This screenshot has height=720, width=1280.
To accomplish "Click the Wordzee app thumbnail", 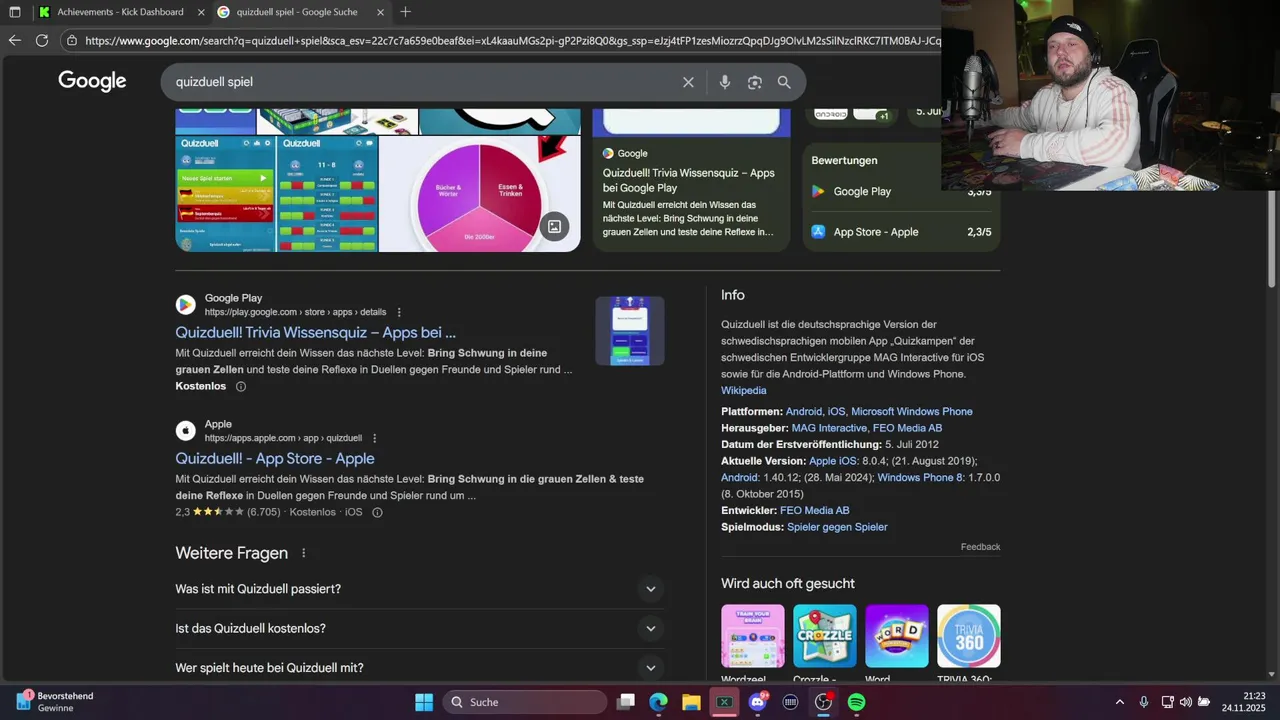I will (x=752, y=636).
